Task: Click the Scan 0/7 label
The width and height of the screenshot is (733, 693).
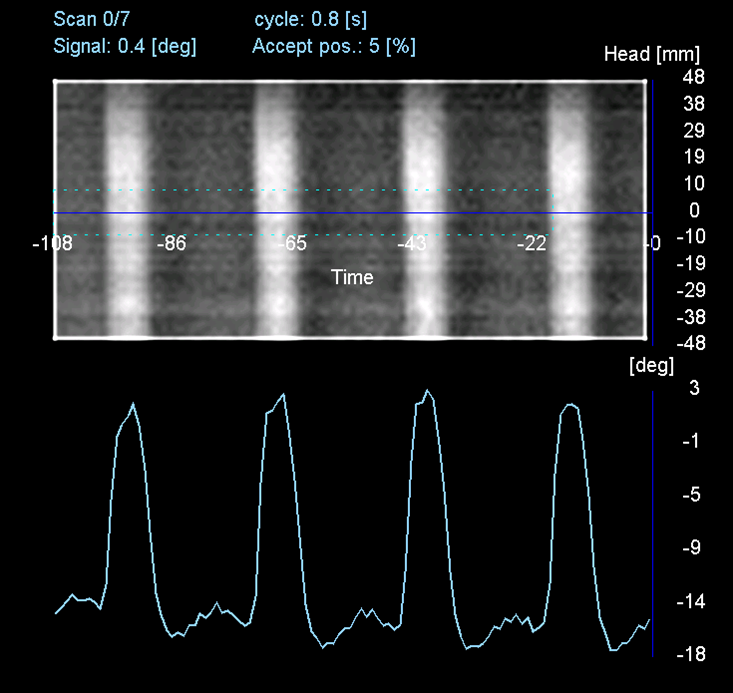Action: tap(91, 19)
